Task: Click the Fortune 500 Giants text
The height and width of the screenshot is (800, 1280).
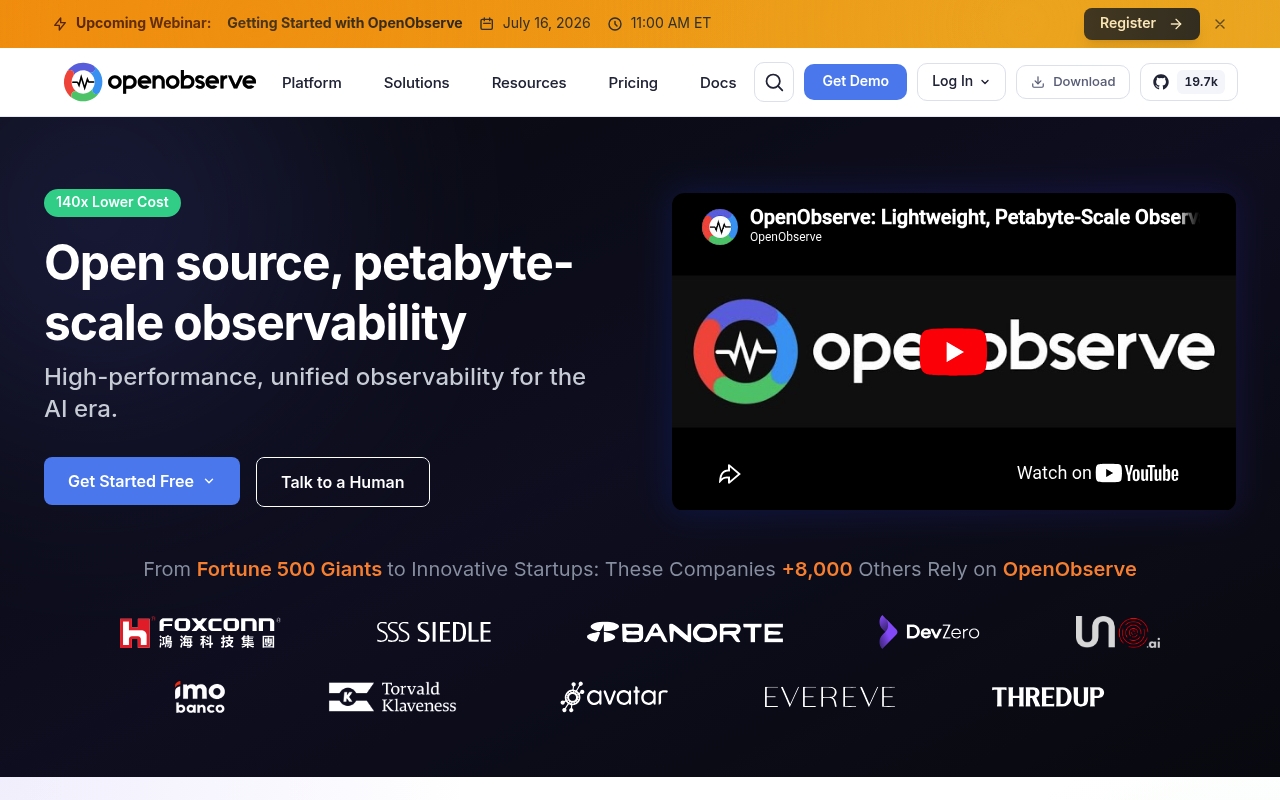Action: tap(289, 569)
